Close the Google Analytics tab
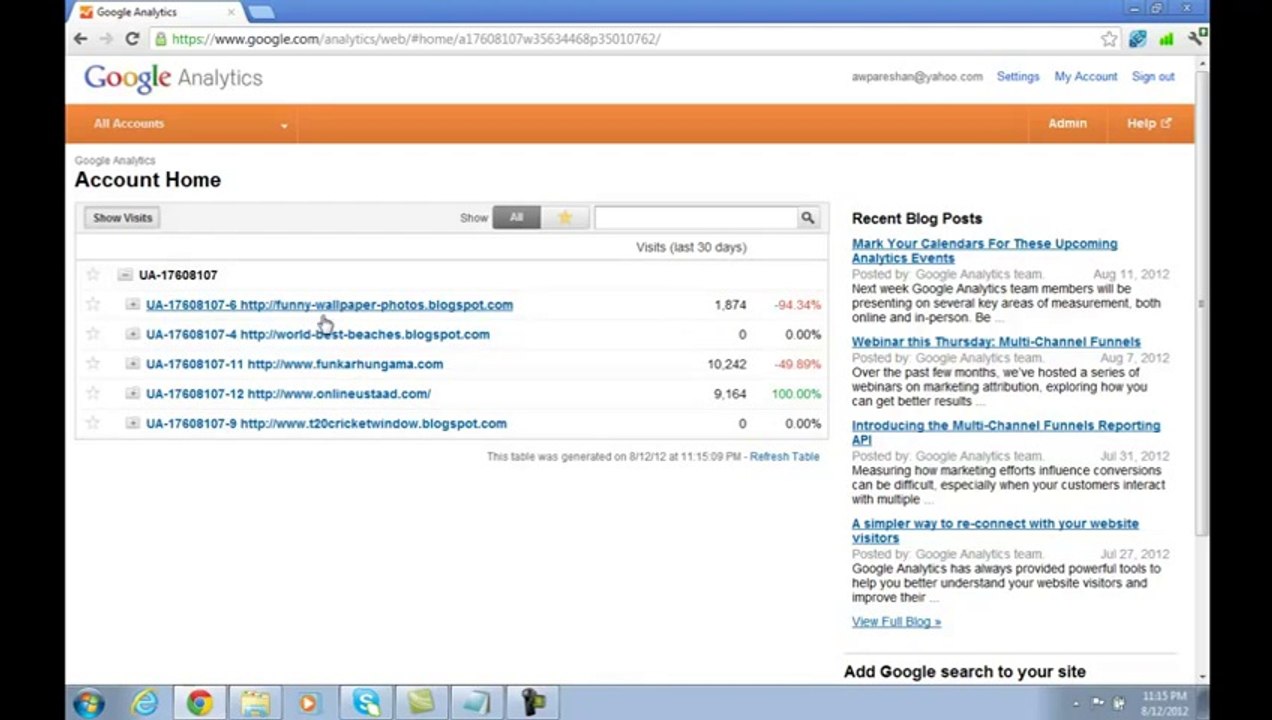This screenshot has width=1272, height=720. coord(232,12)
